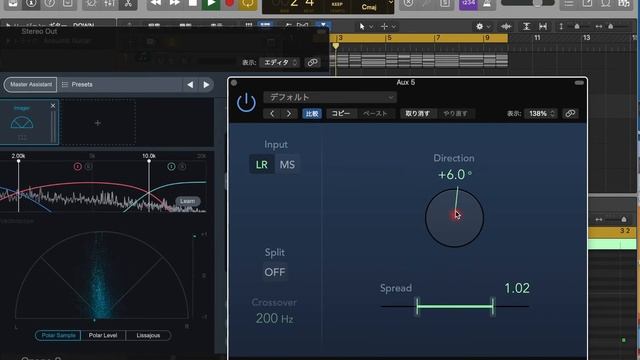
Task: Open the pointer tool menu
Action: coord(366,27)
